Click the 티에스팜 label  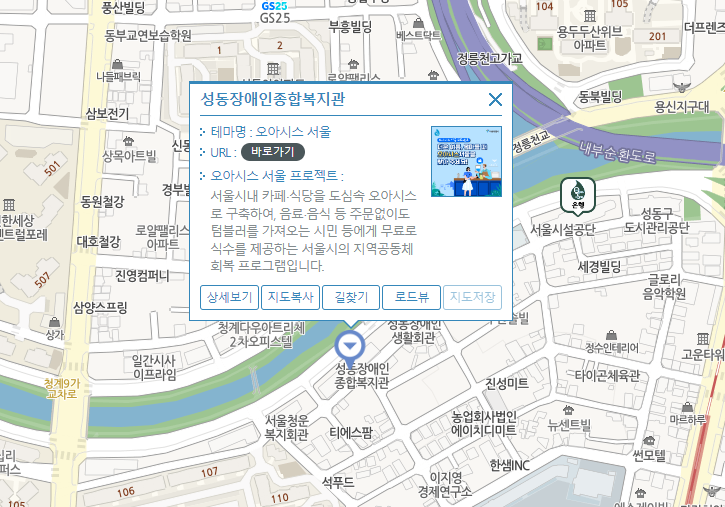click(x=351, y=433)
